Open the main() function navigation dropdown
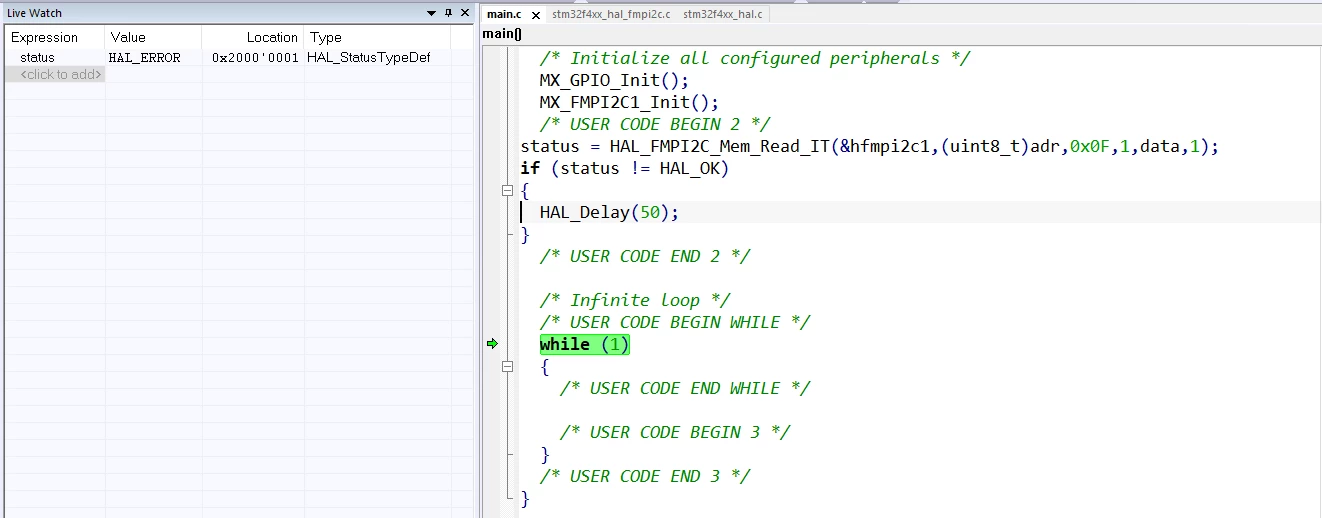Viewport: 1322px width, 518px height. coord(502,34)
